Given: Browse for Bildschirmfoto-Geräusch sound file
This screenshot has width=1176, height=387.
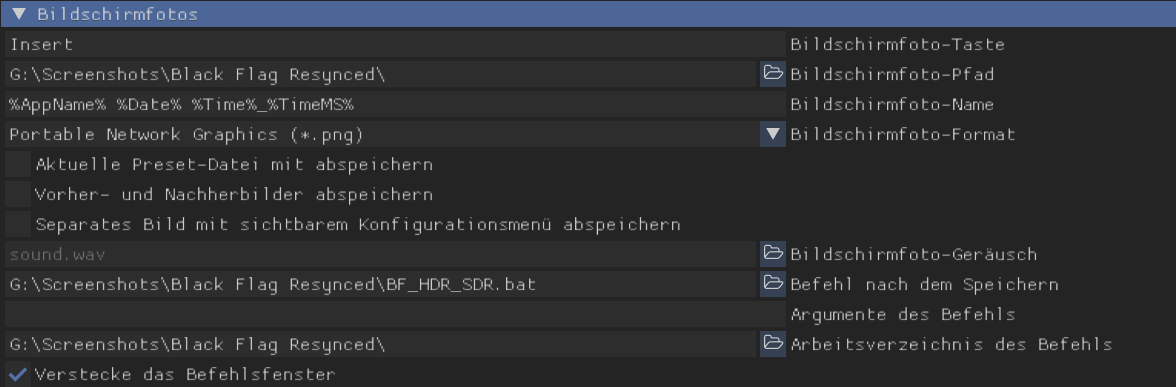Looking at the screenshot, I should (772, 254).
